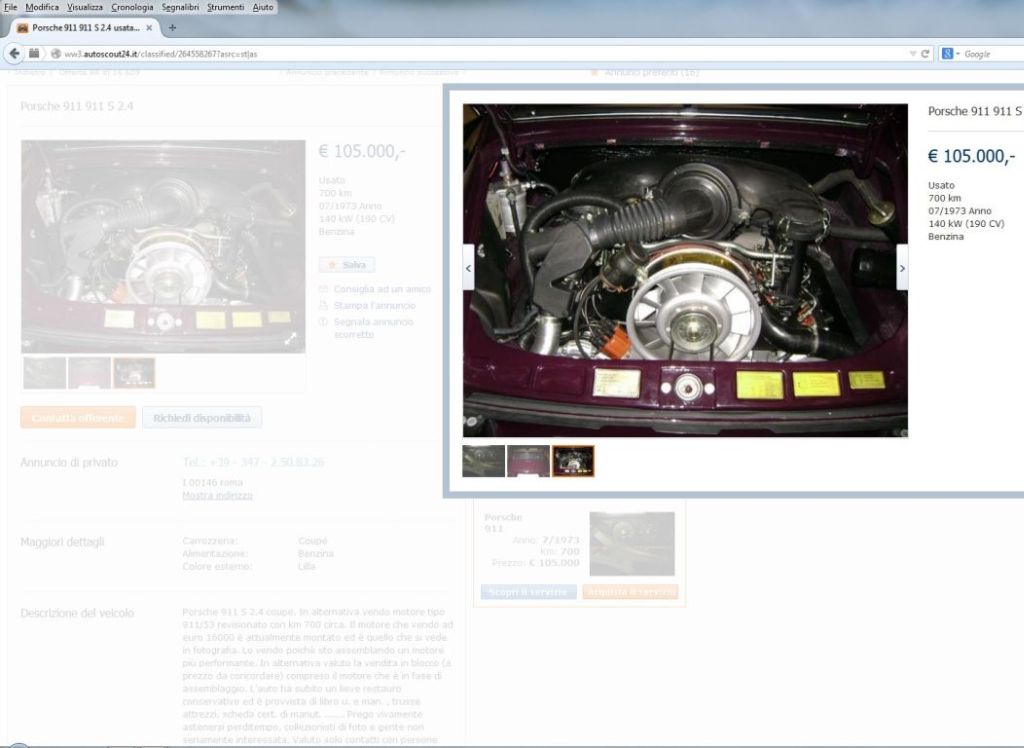The height and width of the screenshot is (748, 1024).
Task: Click the Mostra indirizzo link
Action: pos(217,495)
